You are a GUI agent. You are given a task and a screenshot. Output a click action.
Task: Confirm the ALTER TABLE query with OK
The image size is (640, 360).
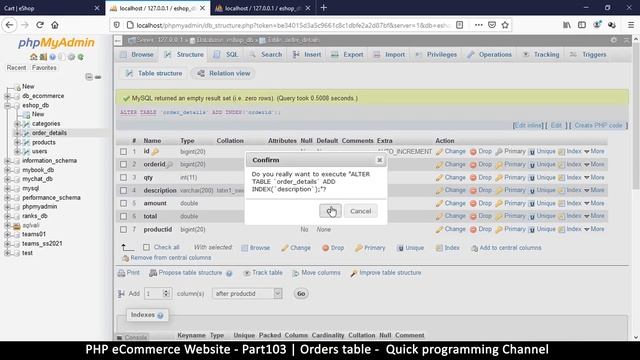tap(330, 211)
